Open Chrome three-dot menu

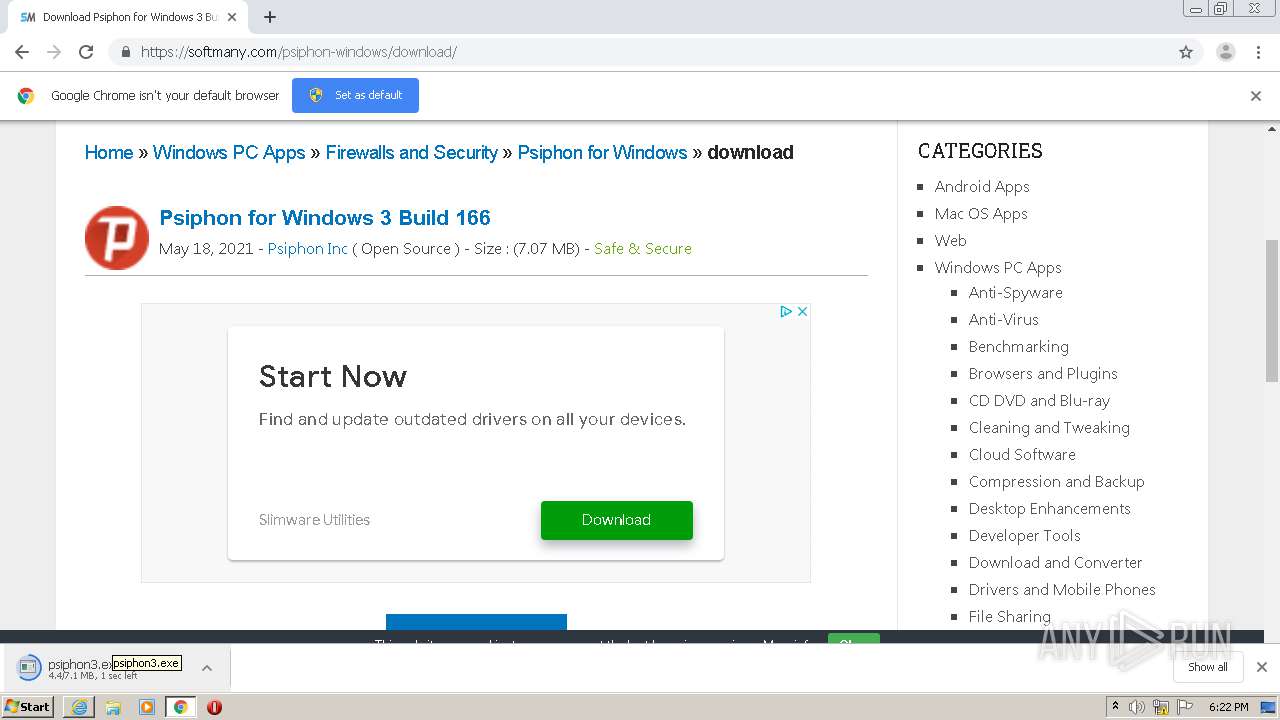click(x=1259, y=52)
